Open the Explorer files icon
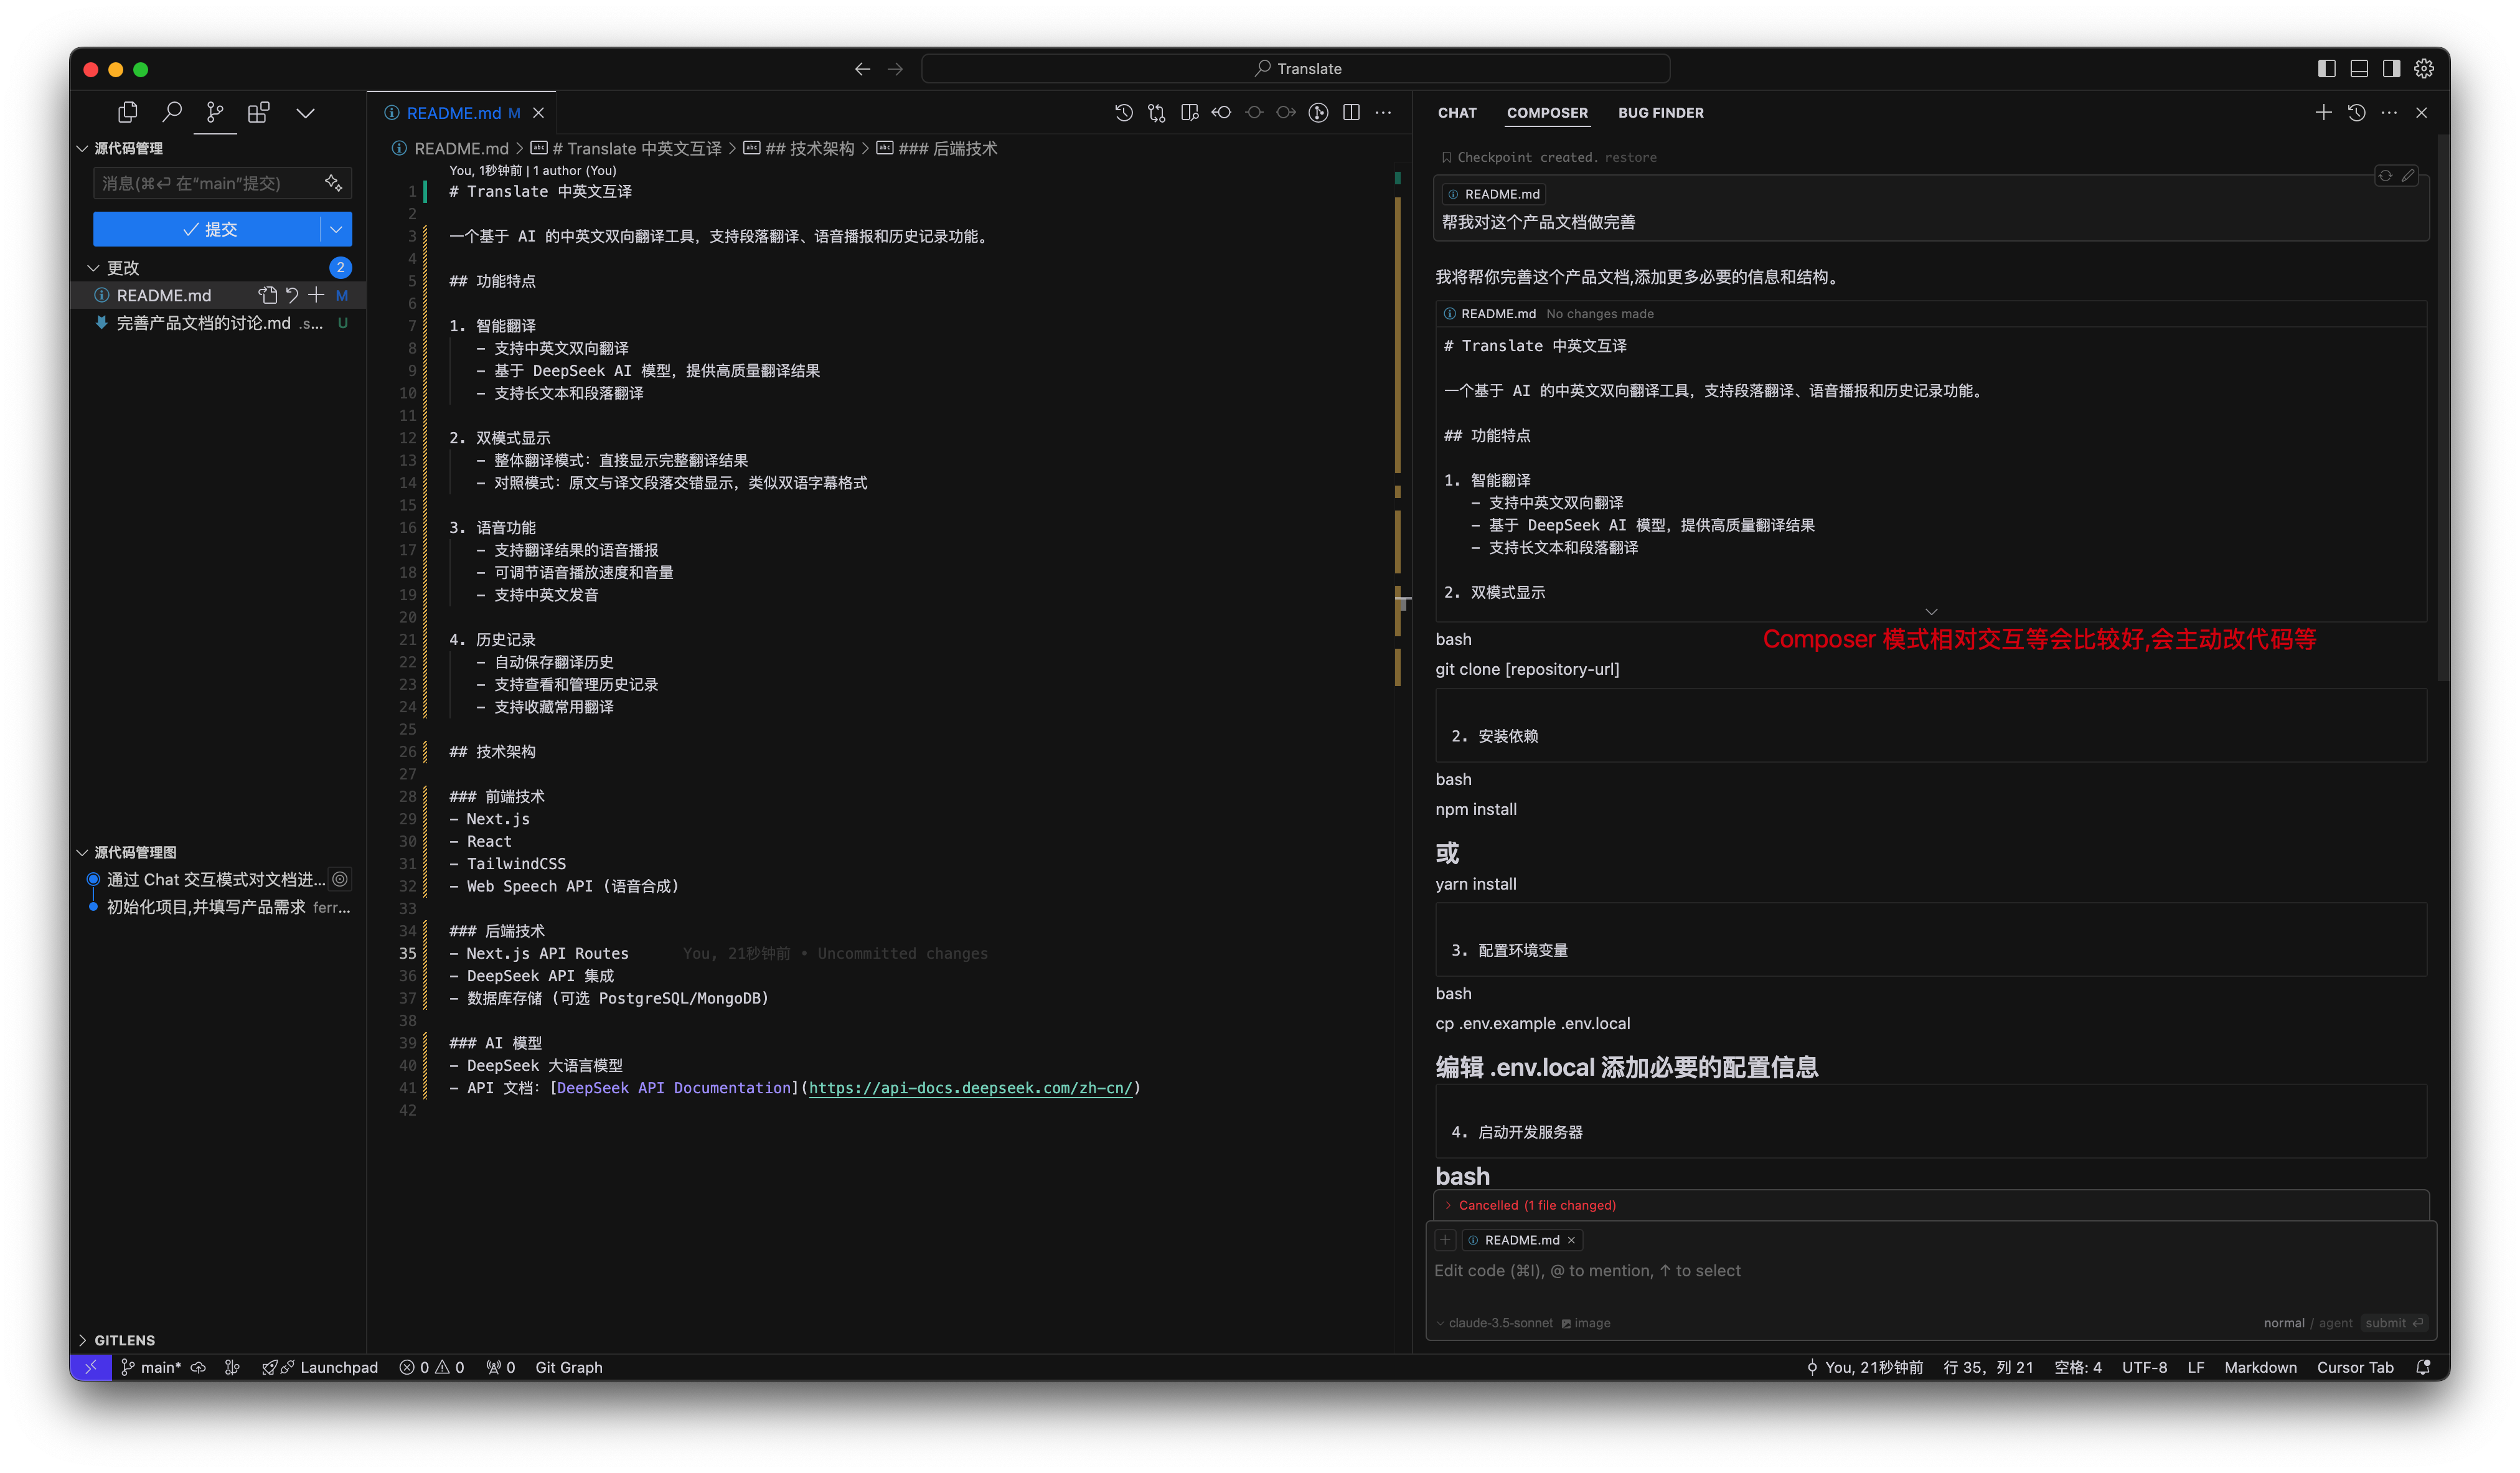Screen dimensions: 2520x1473 click(x=127, y=112)
